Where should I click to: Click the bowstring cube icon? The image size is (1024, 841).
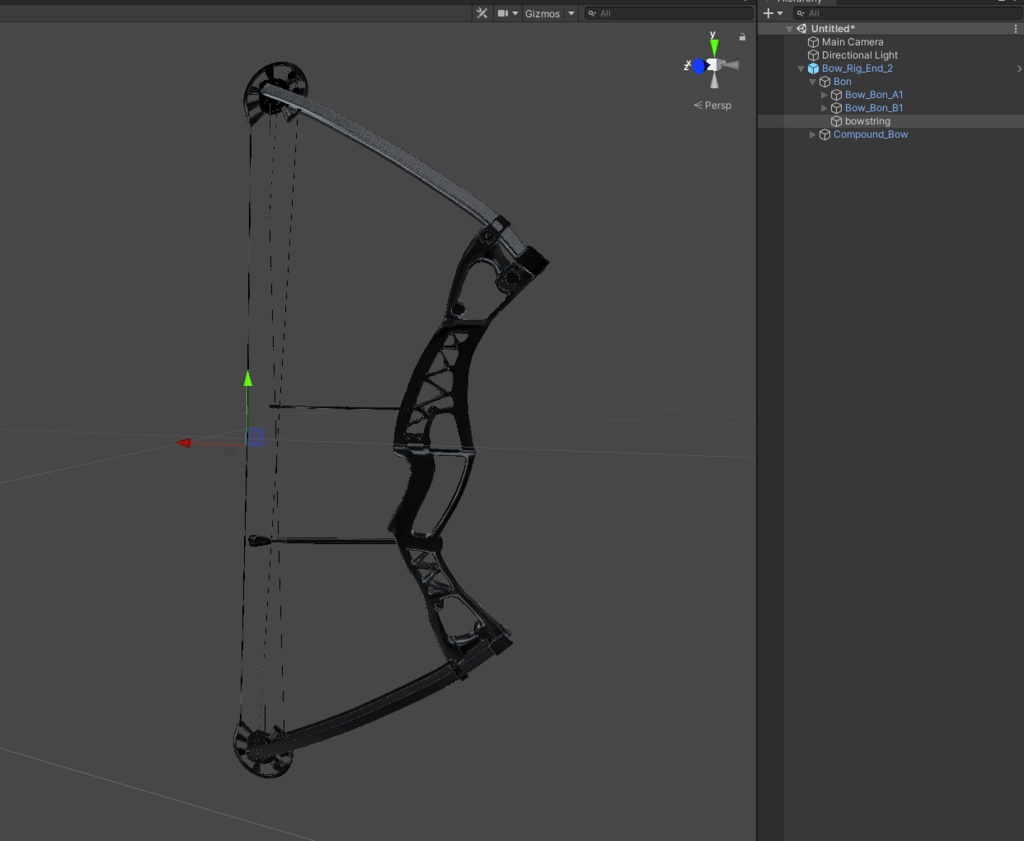tap(836, 121)
